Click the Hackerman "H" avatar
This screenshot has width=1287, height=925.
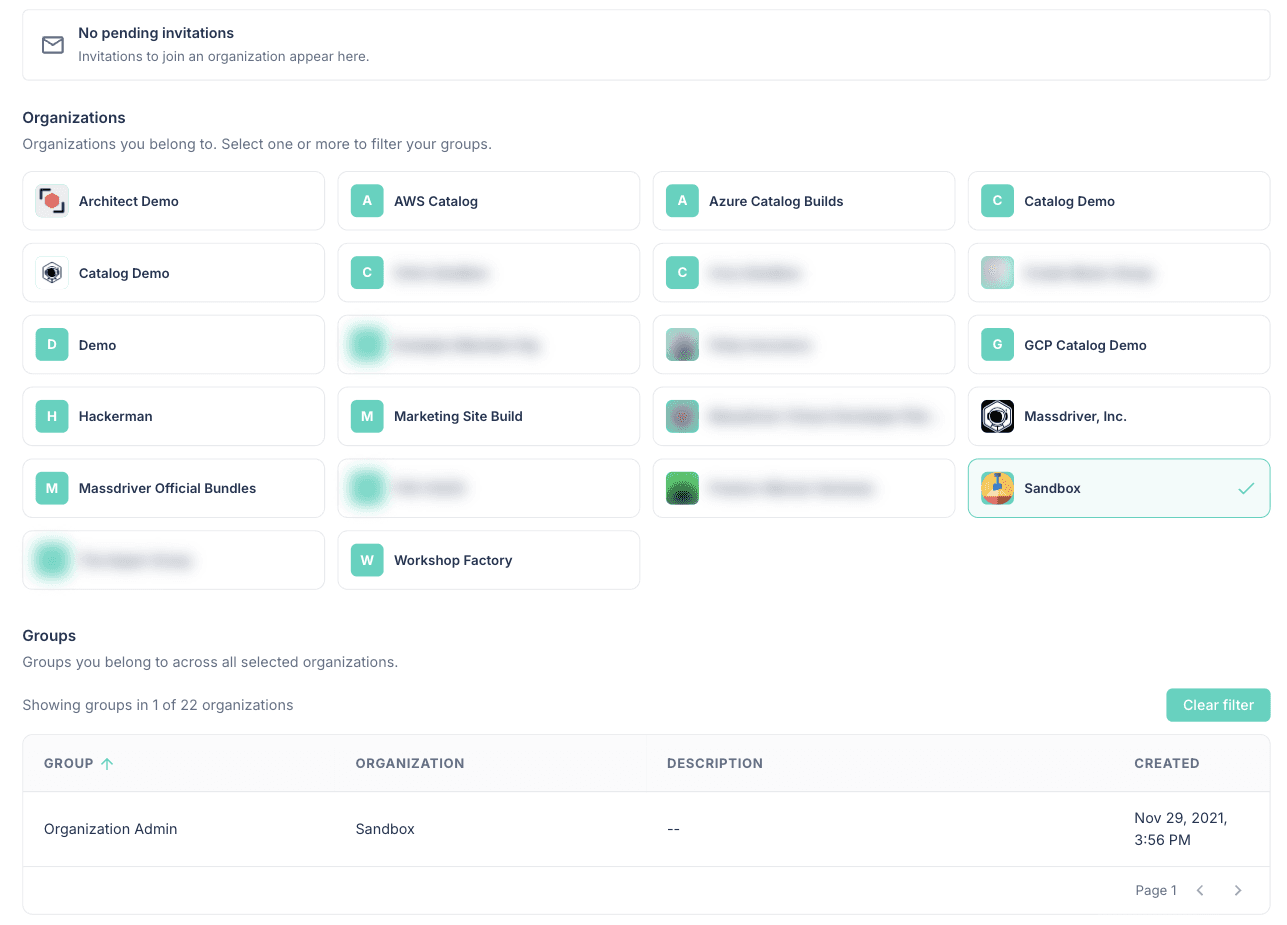click(x=52, y=416)
